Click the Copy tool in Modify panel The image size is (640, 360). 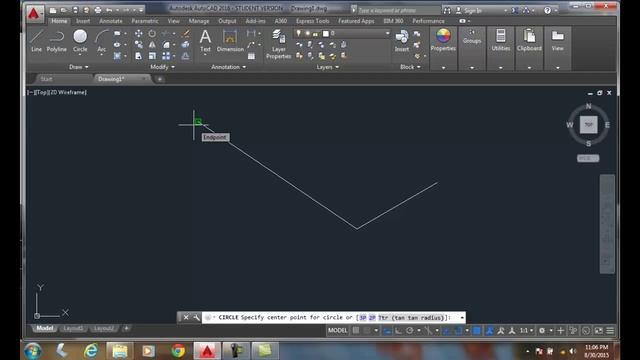coord(139,44)
